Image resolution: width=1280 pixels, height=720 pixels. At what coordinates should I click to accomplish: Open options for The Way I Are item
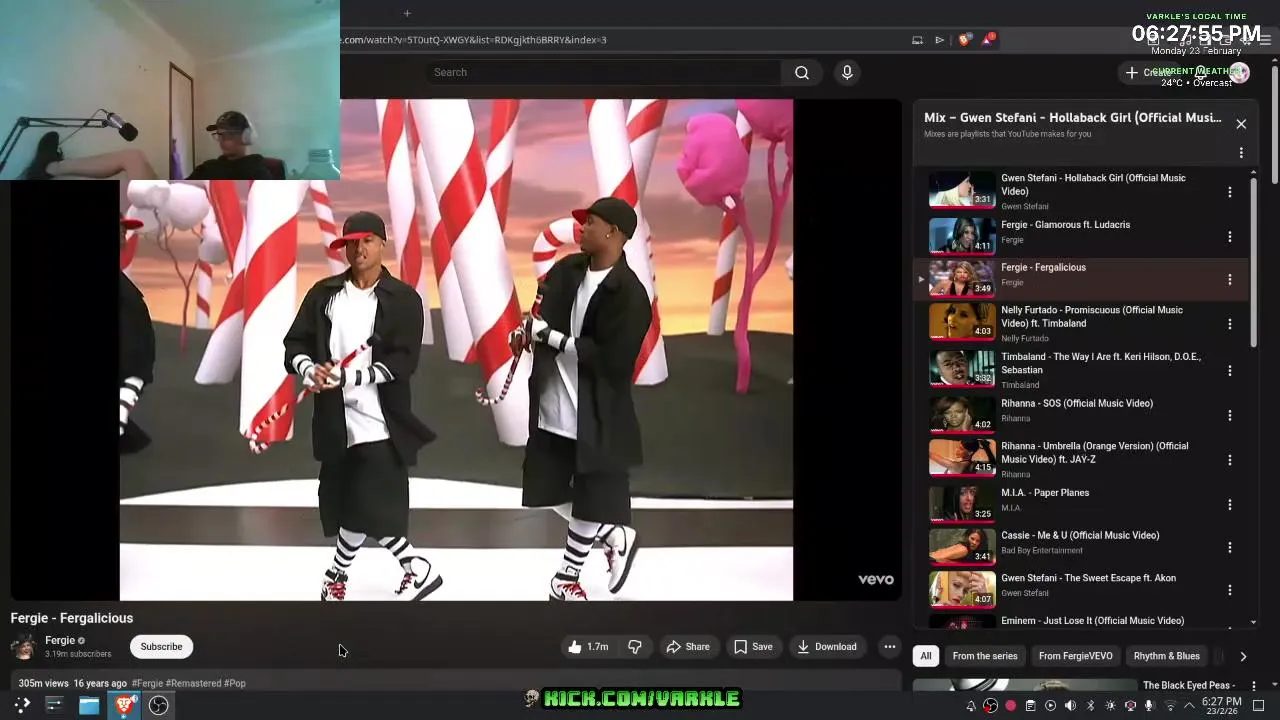1230,370
